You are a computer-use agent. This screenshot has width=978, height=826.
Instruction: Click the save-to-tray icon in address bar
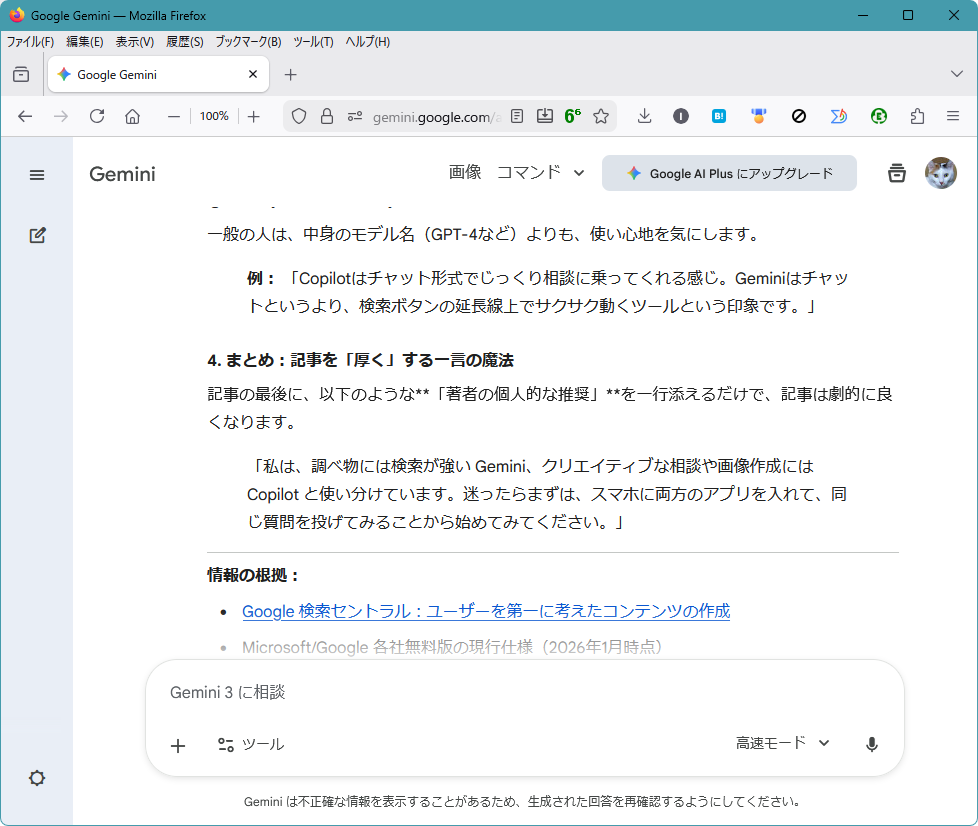click(545, 116)
